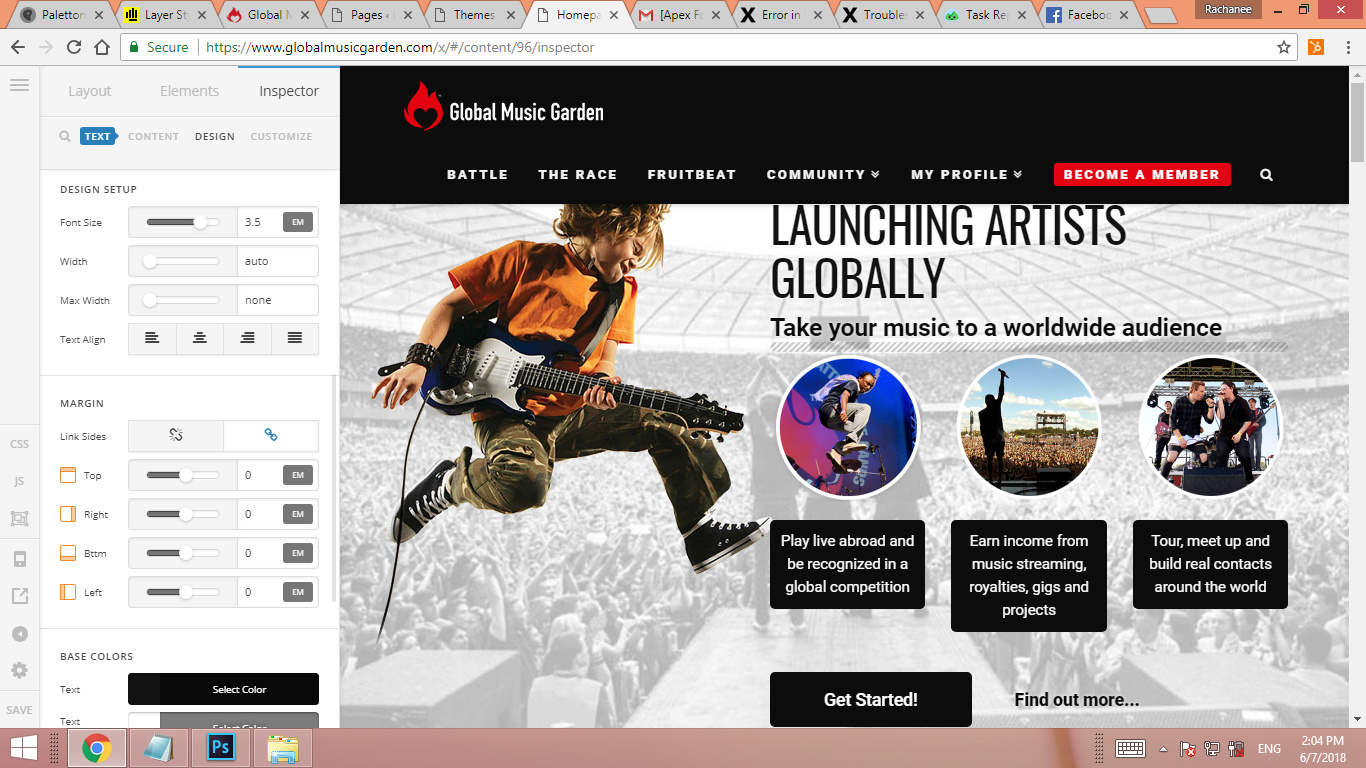This screenshot has height=768, width=1366.
Task: Click the Max Width field showing none
Action: point(278,300)
